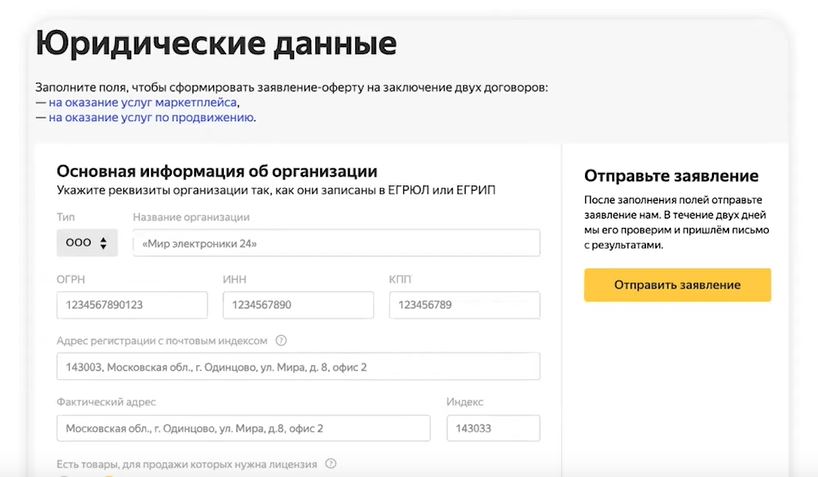Click the organization name input field
Viewport: 818px width, 477px height.
tap(336, 243)
